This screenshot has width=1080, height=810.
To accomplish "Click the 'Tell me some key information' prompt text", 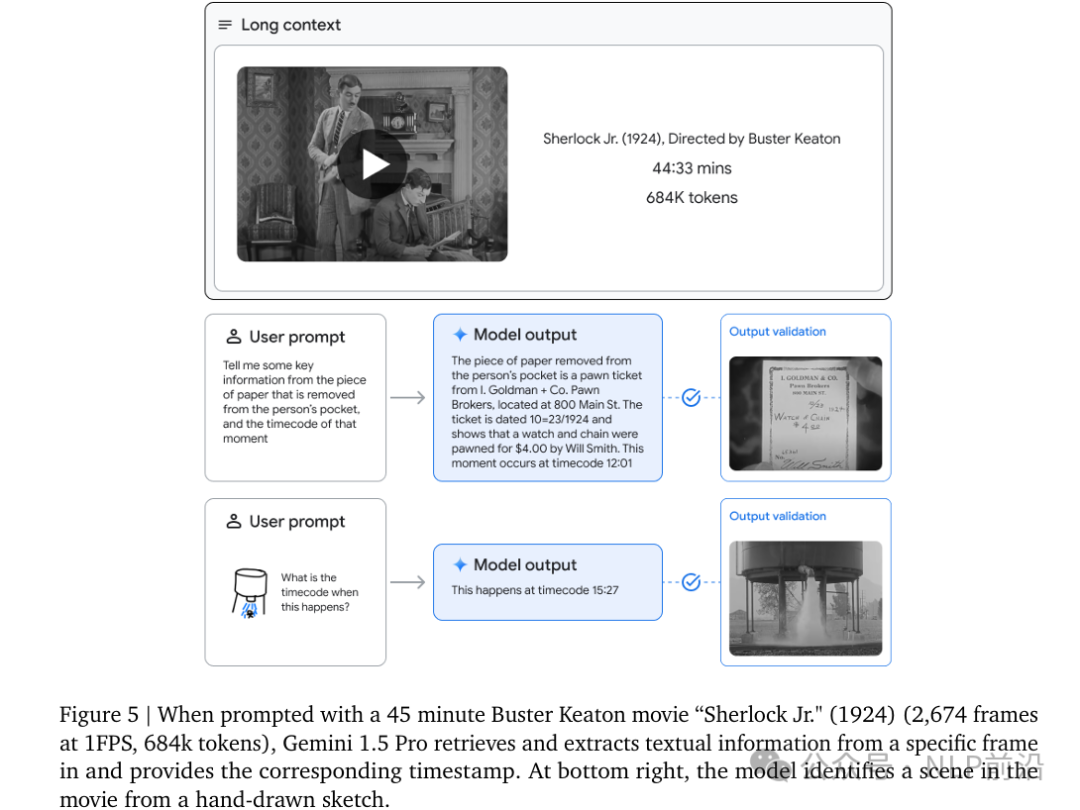I will coord(294,402).
